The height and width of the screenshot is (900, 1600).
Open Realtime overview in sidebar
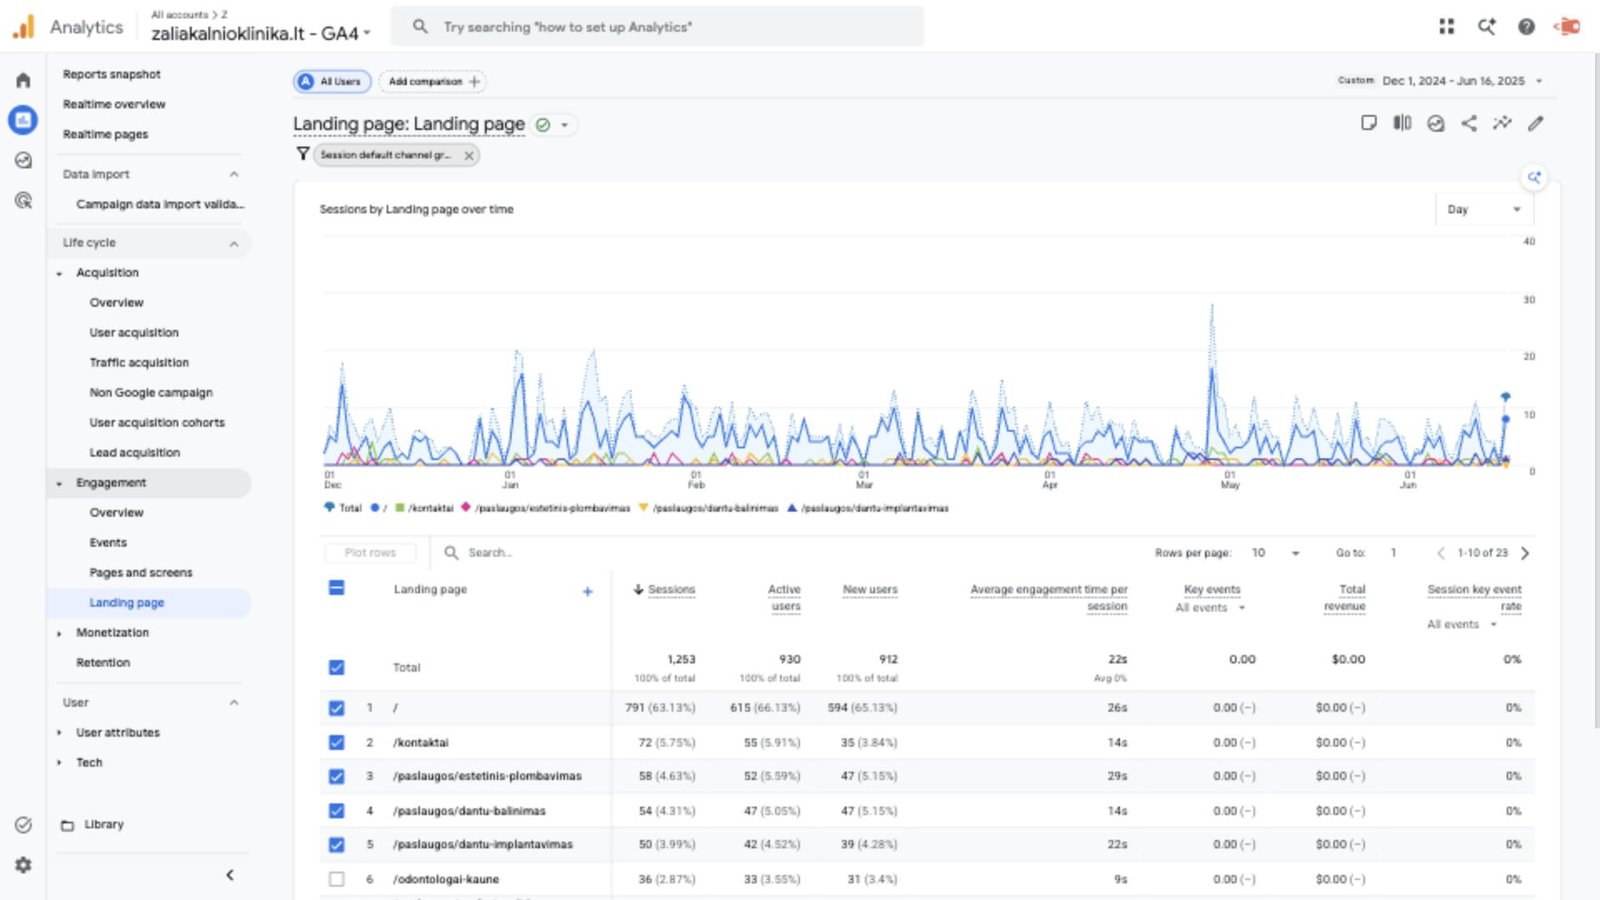tap(114, 104)
